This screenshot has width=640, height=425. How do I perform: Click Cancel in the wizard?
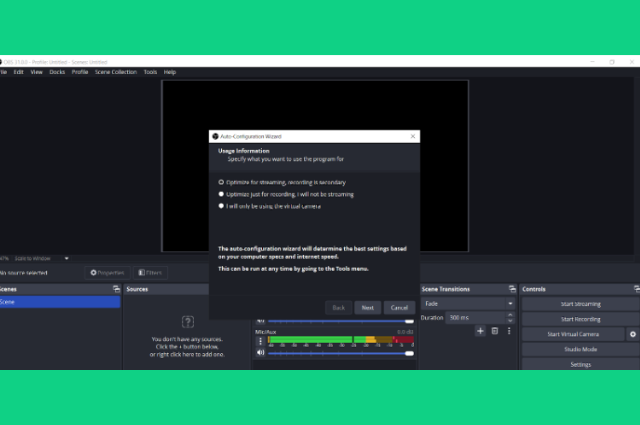point(399,308)
